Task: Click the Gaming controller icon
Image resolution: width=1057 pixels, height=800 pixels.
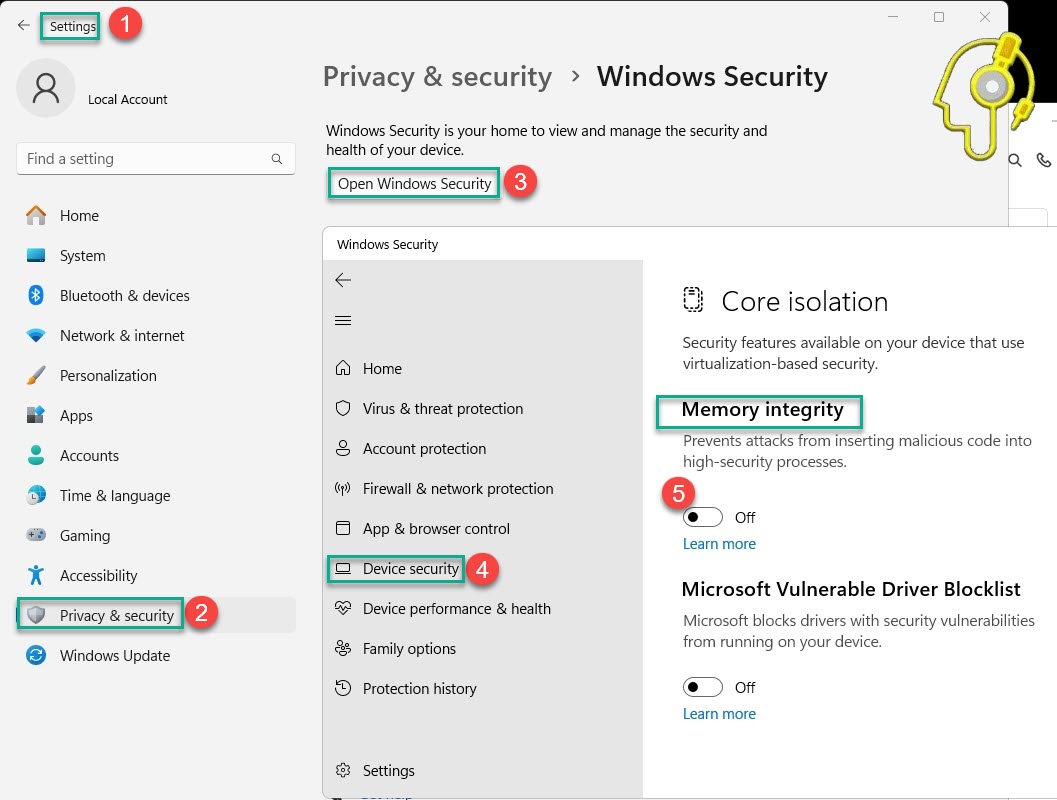Action: 36,535
